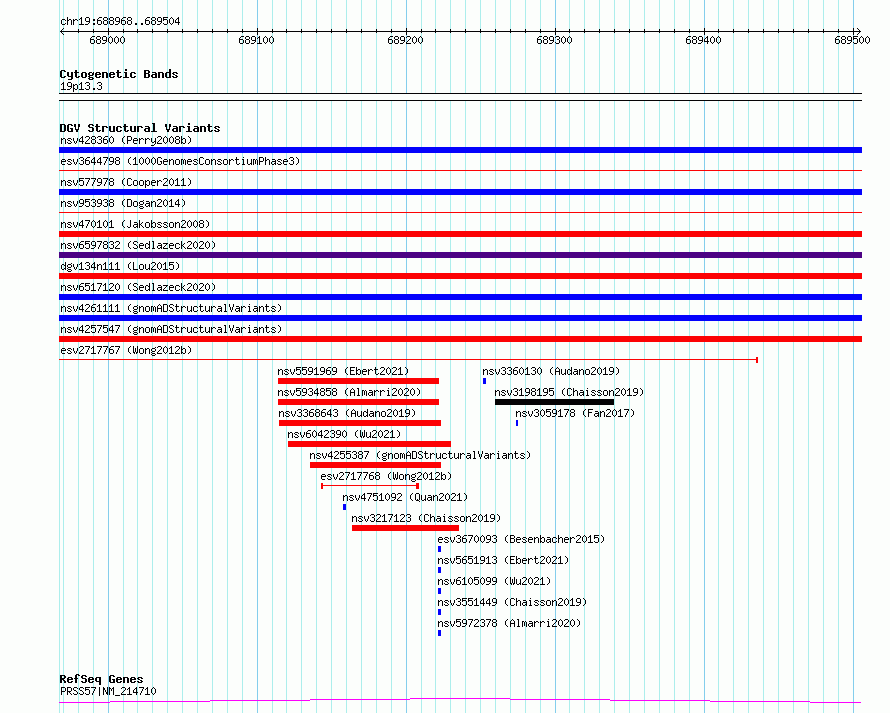Select the blue marker under esv3670093
Screen dimensions: 890x713
pos(439,549)
